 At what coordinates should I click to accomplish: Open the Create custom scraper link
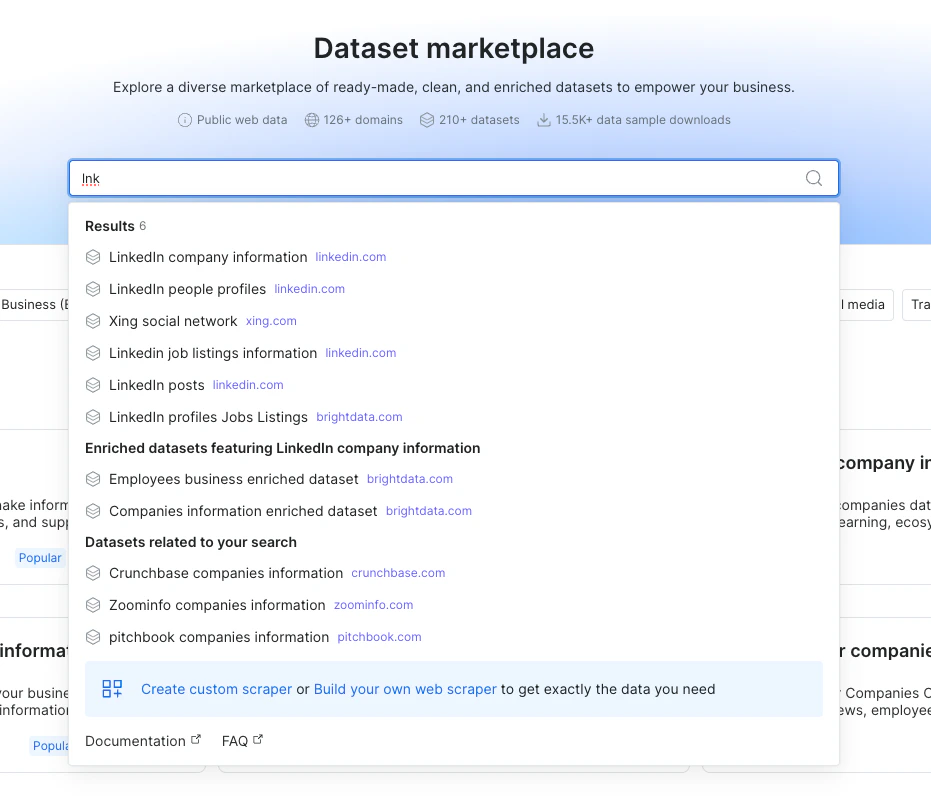(216, 689)
